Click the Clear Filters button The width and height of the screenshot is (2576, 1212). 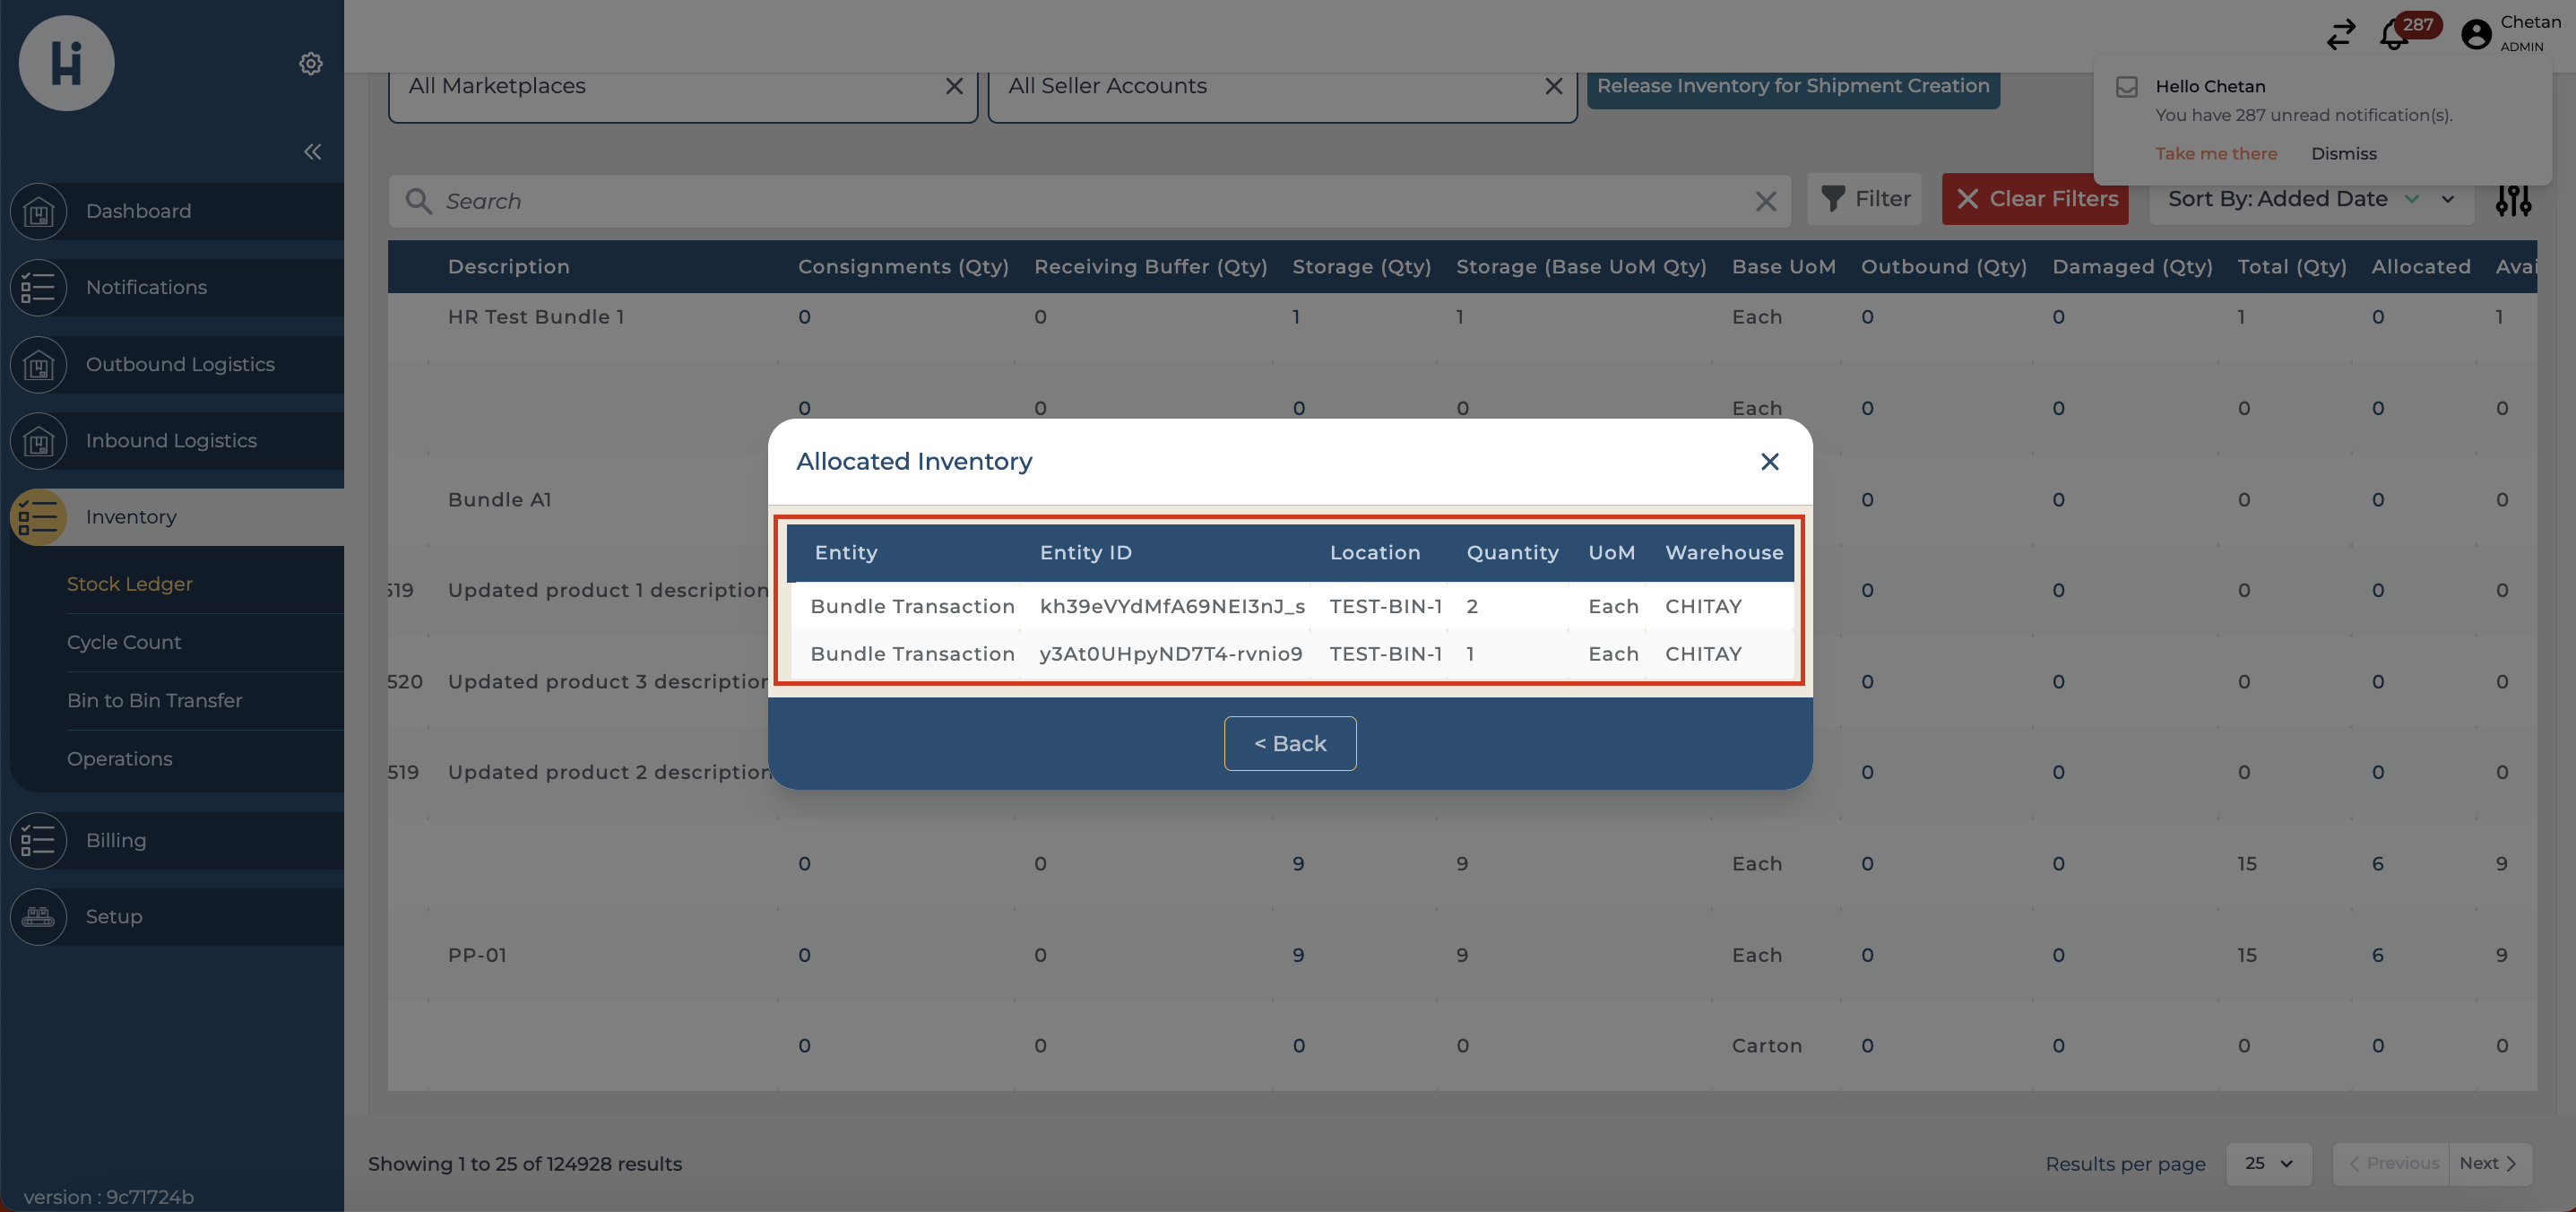(2034, 199)
